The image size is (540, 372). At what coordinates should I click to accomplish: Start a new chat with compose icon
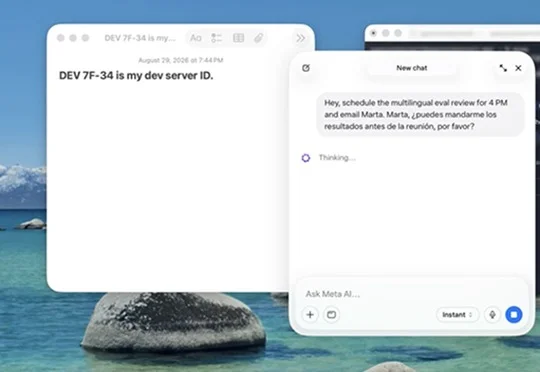[306, 68]
